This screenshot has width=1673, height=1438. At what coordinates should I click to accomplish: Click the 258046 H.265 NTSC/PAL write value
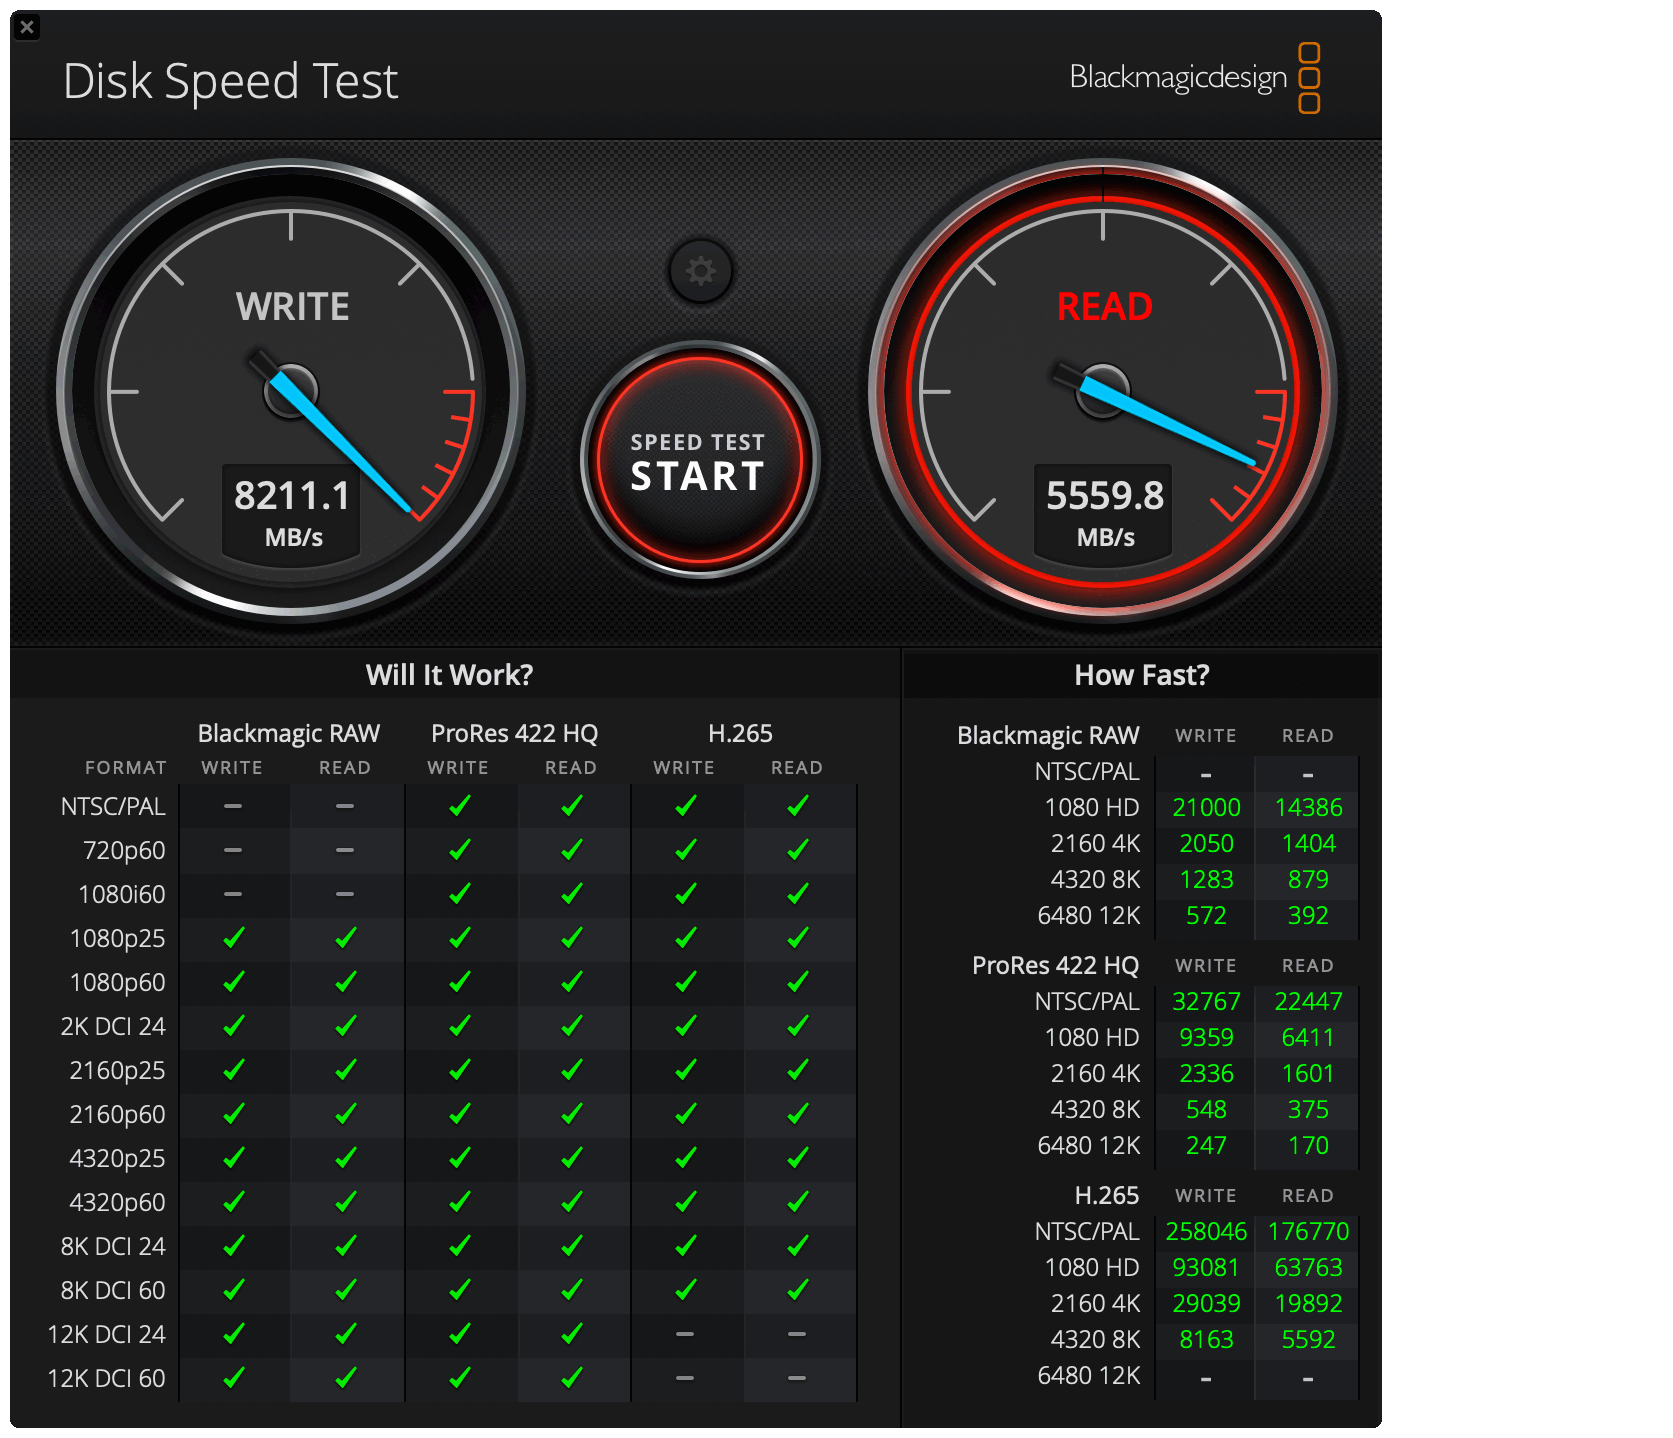click(1206, 1231)
